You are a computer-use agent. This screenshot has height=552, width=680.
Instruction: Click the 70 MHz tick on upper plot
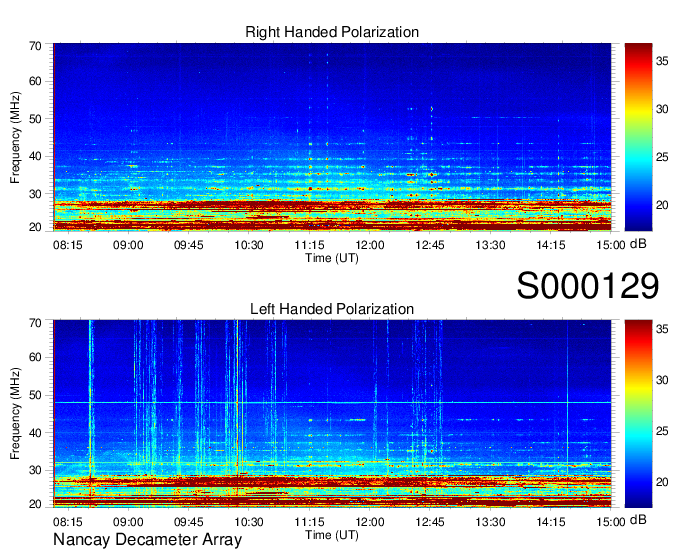pos(35,46)
